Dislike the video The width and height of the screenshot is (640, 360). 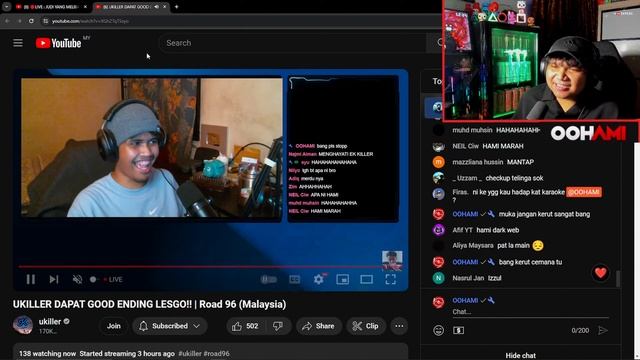pos(278,326)
